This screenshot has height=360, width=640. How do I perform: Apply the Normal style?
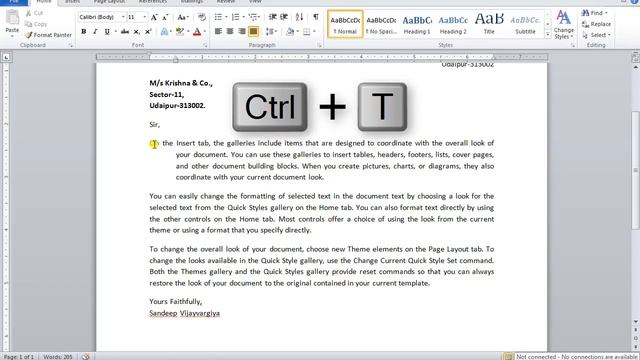[x=345, y=24]
